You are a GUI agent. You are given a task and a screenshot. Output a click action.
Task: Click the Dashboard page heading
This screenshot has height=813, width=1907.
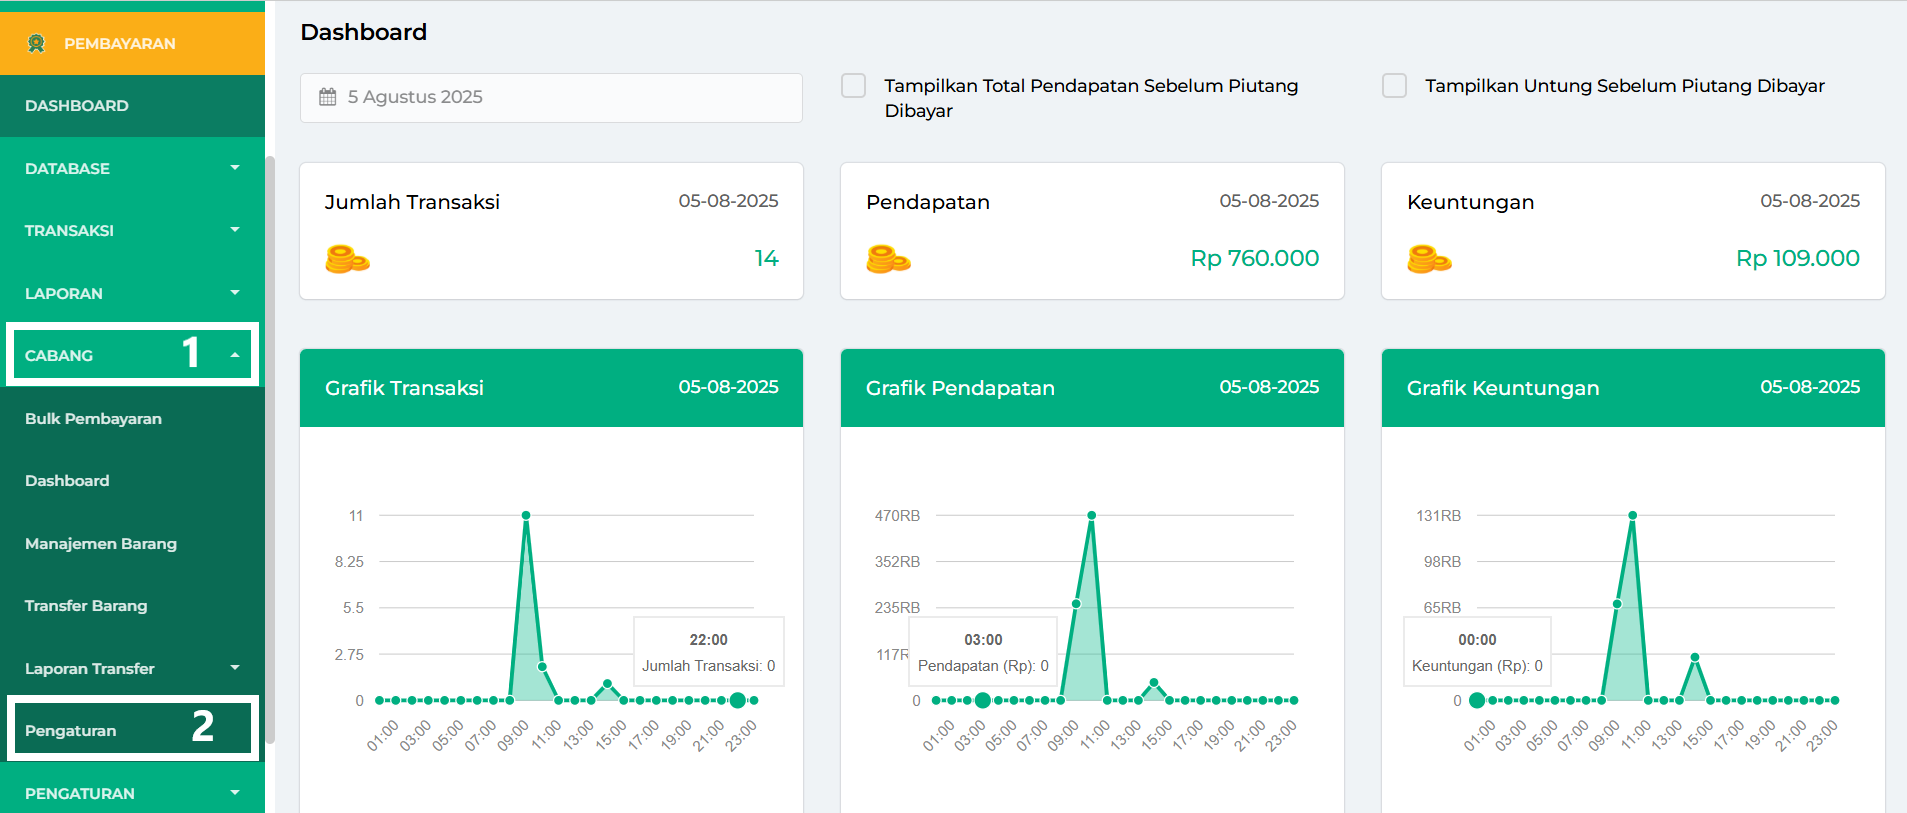[364, 32]
